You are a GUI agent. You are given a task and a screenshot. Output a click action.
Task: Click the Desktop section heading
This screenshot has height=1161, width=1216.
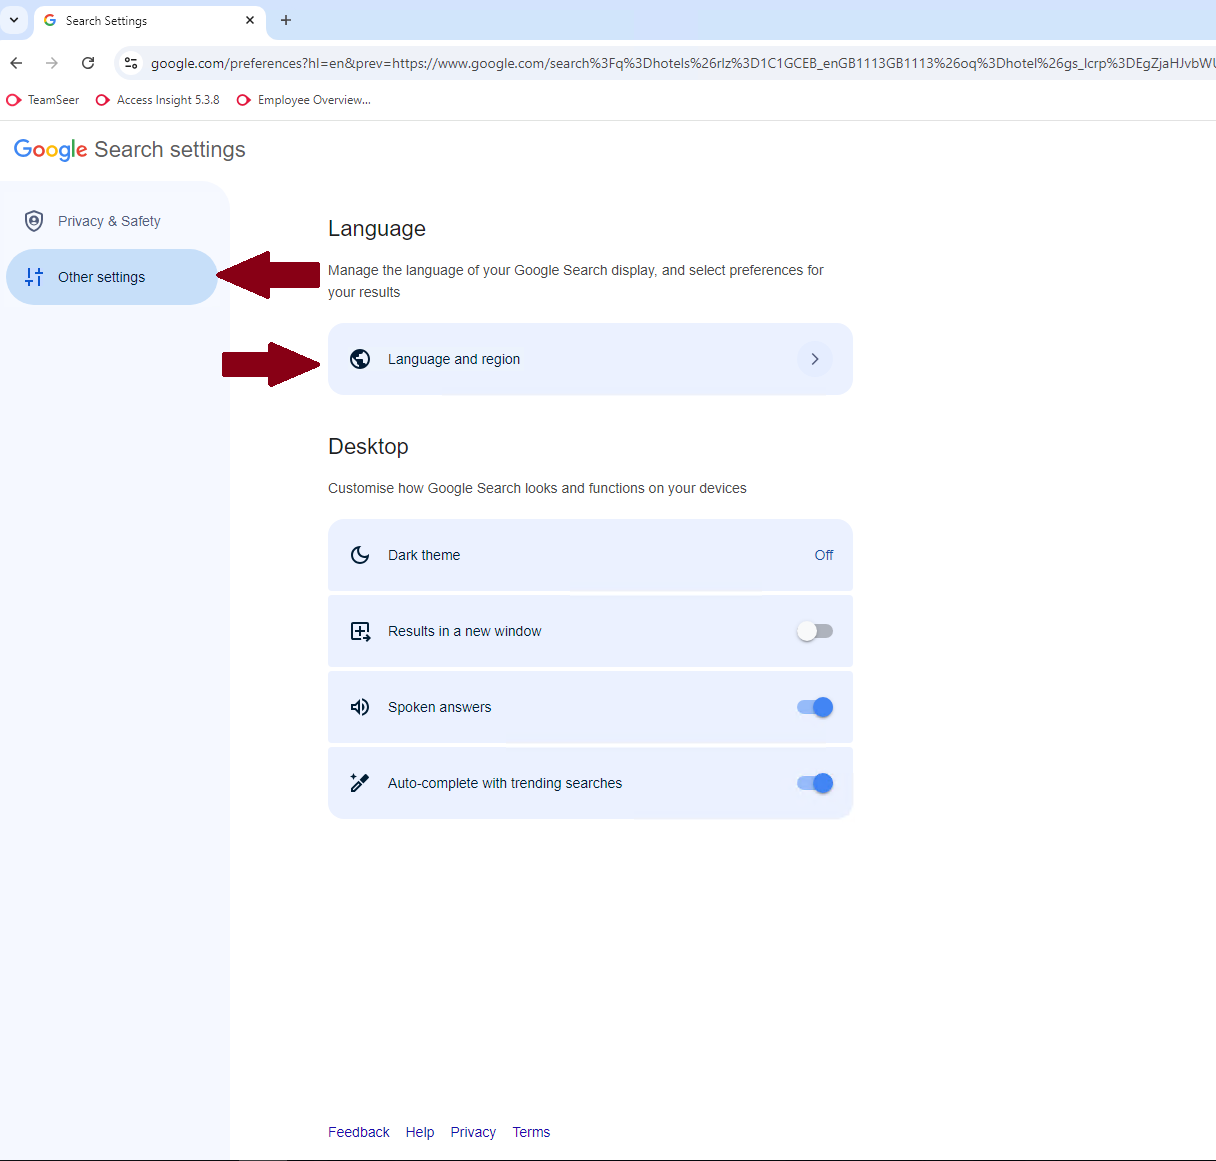[368, 447]
